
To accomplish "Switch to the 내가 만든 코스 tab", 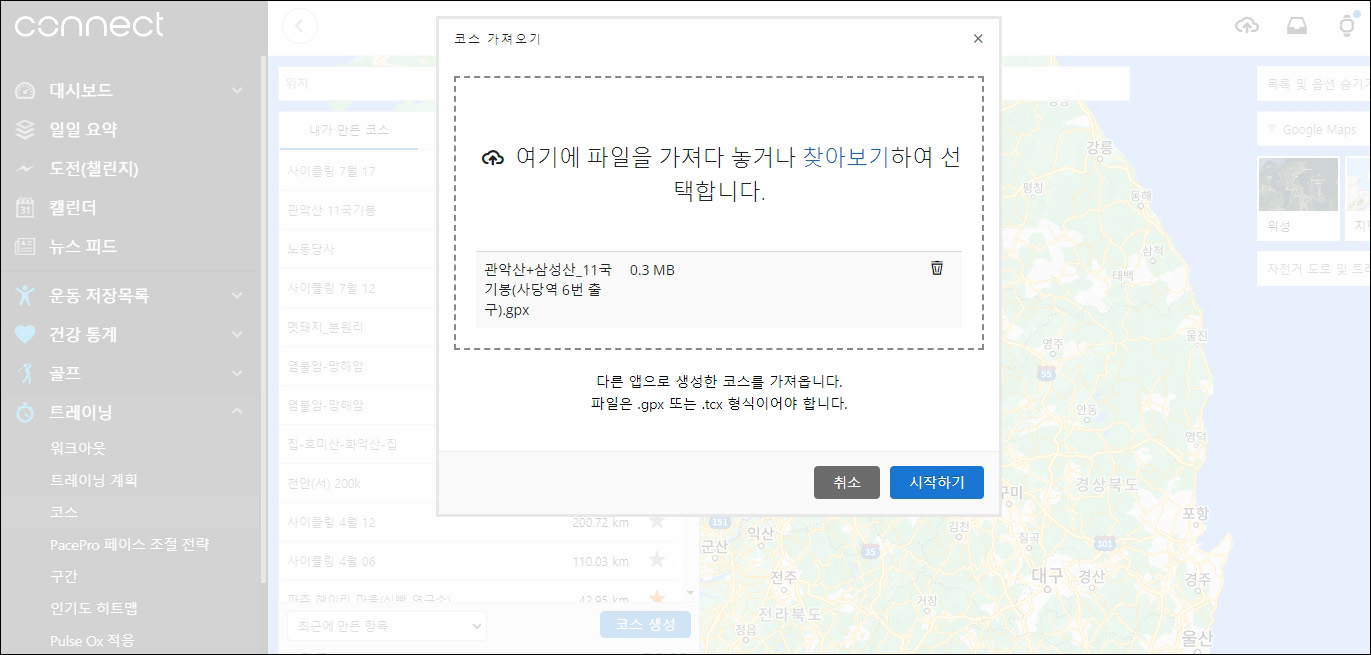I will coord(349,130).
